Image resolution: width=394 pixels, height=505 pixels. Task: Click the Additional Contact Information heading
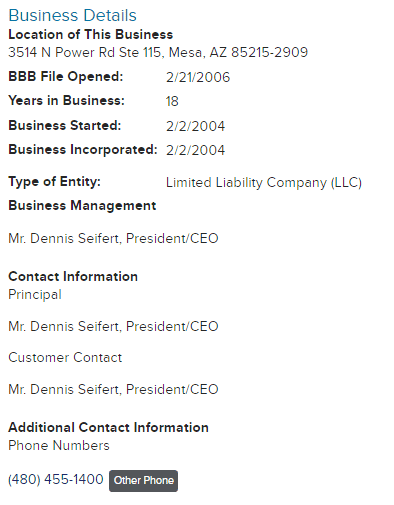pos(108,427)
